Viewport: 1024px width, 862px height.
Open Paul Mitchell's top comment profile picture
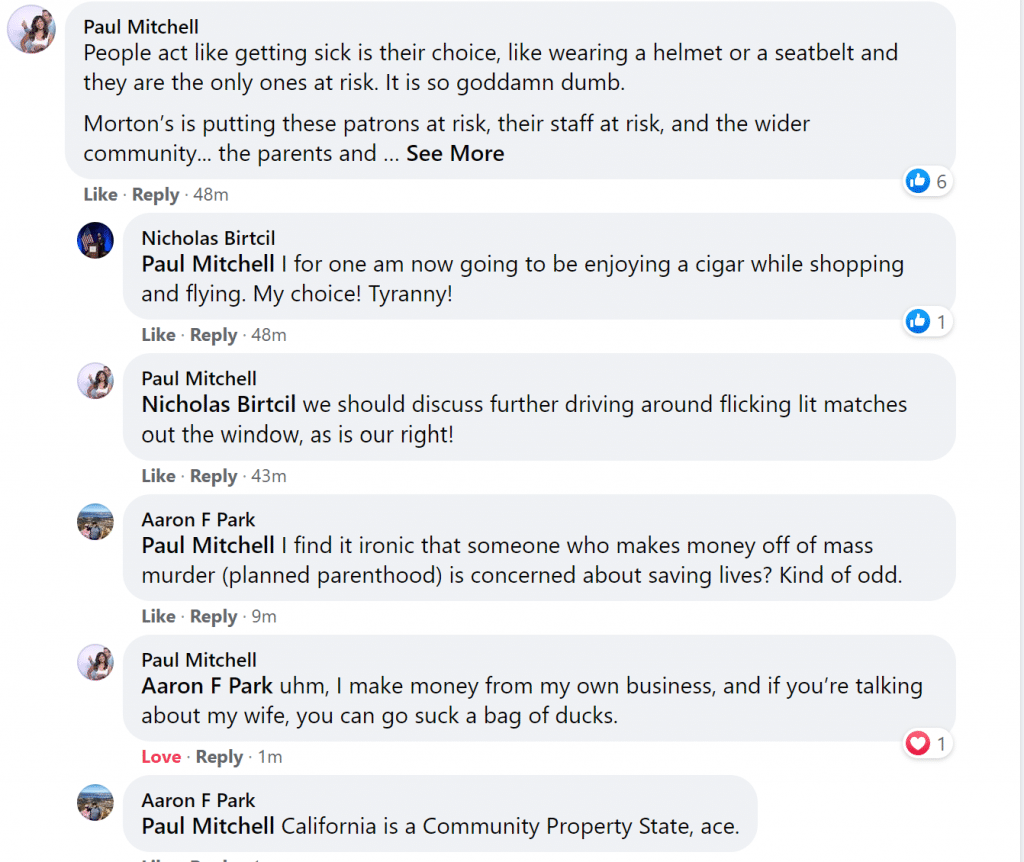31,28
